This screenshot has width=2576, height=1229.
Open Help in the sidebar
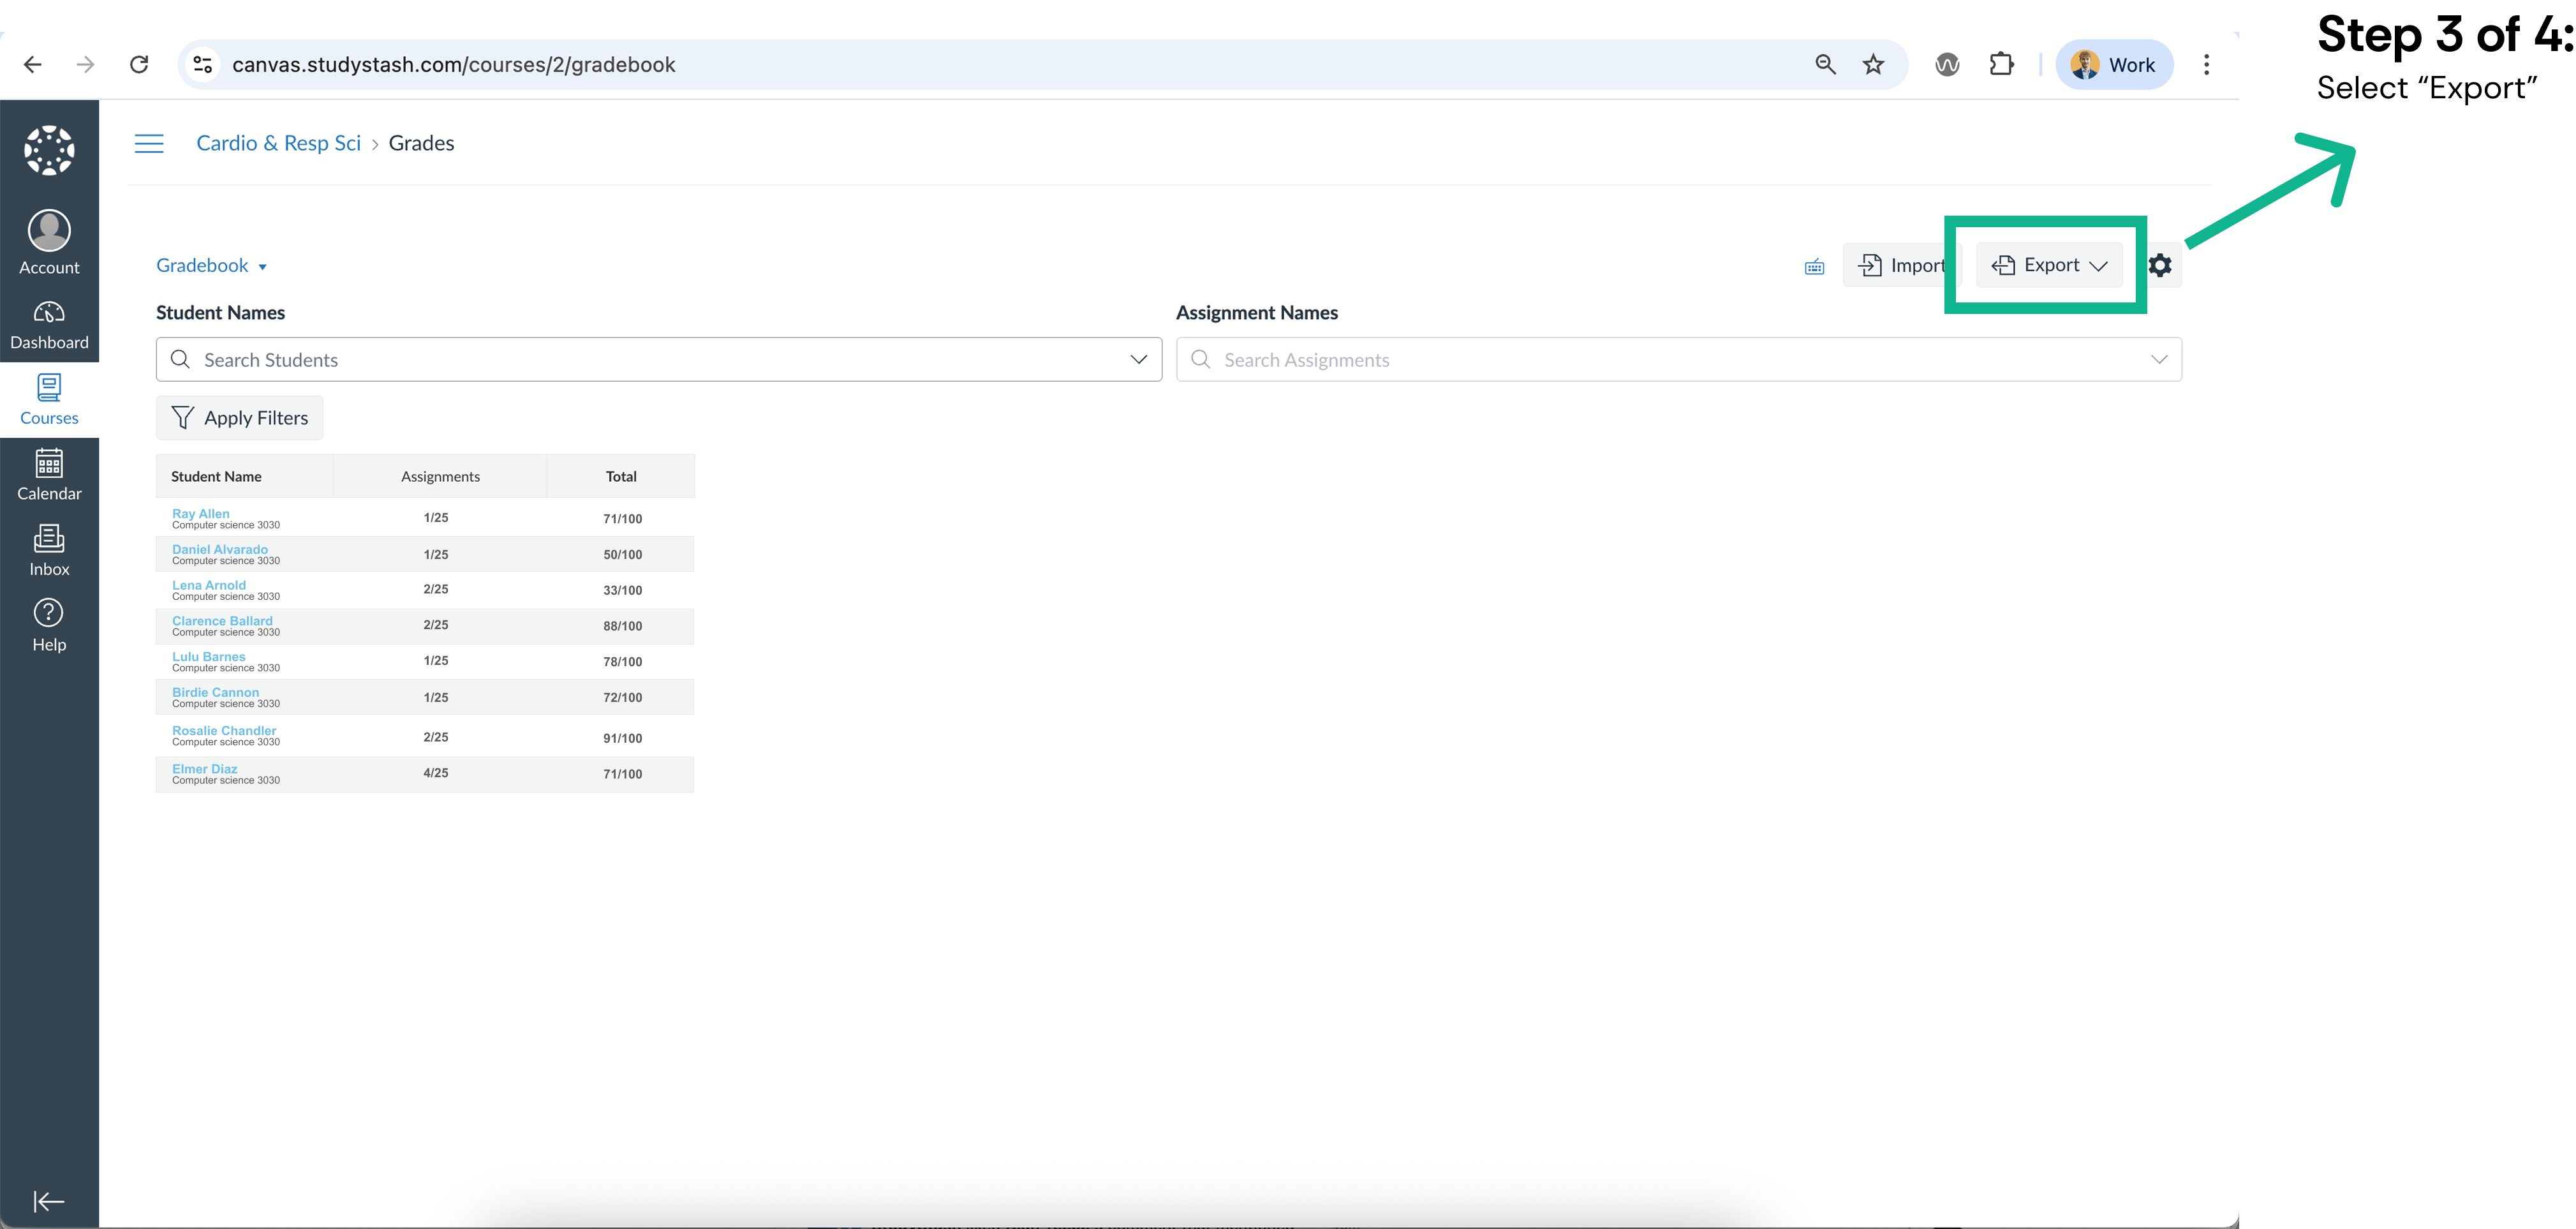(49, 626)
